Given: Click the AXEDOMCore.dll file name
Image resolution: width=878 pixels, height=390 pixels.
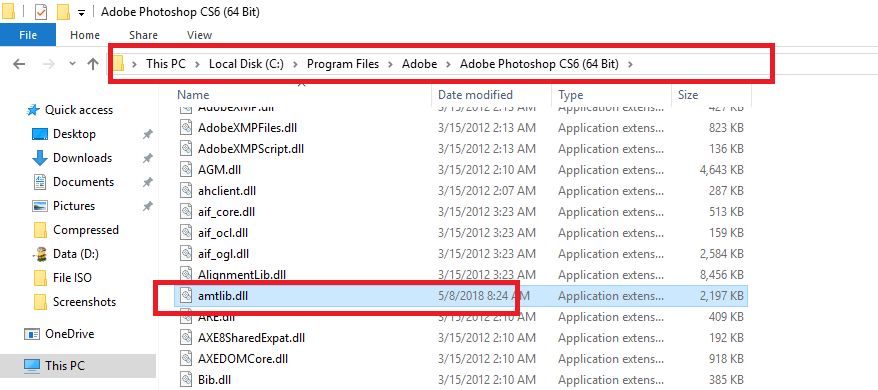Looking at the screenshot, I should (243, 359).
